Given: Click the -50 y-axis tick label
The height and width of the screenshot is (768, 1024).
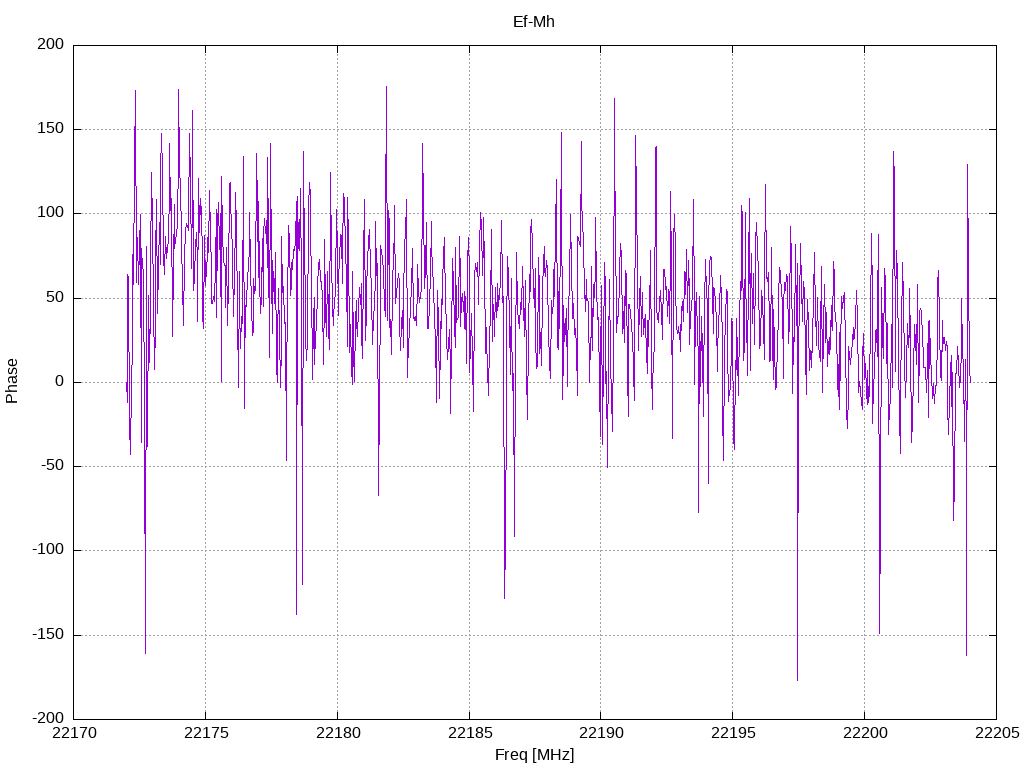Looking at the screenshot, I should point(53,466).
